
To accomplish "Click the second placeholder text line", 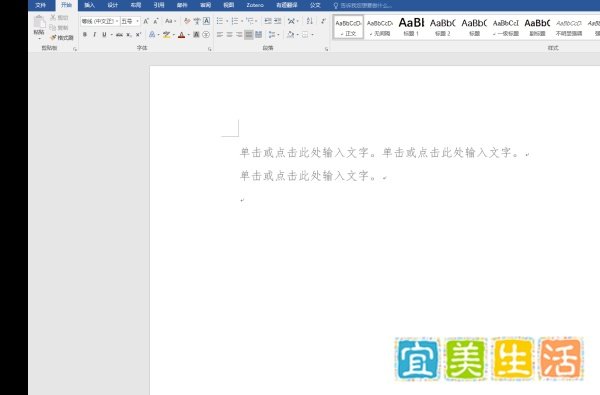I will click(x=308, y=176).
